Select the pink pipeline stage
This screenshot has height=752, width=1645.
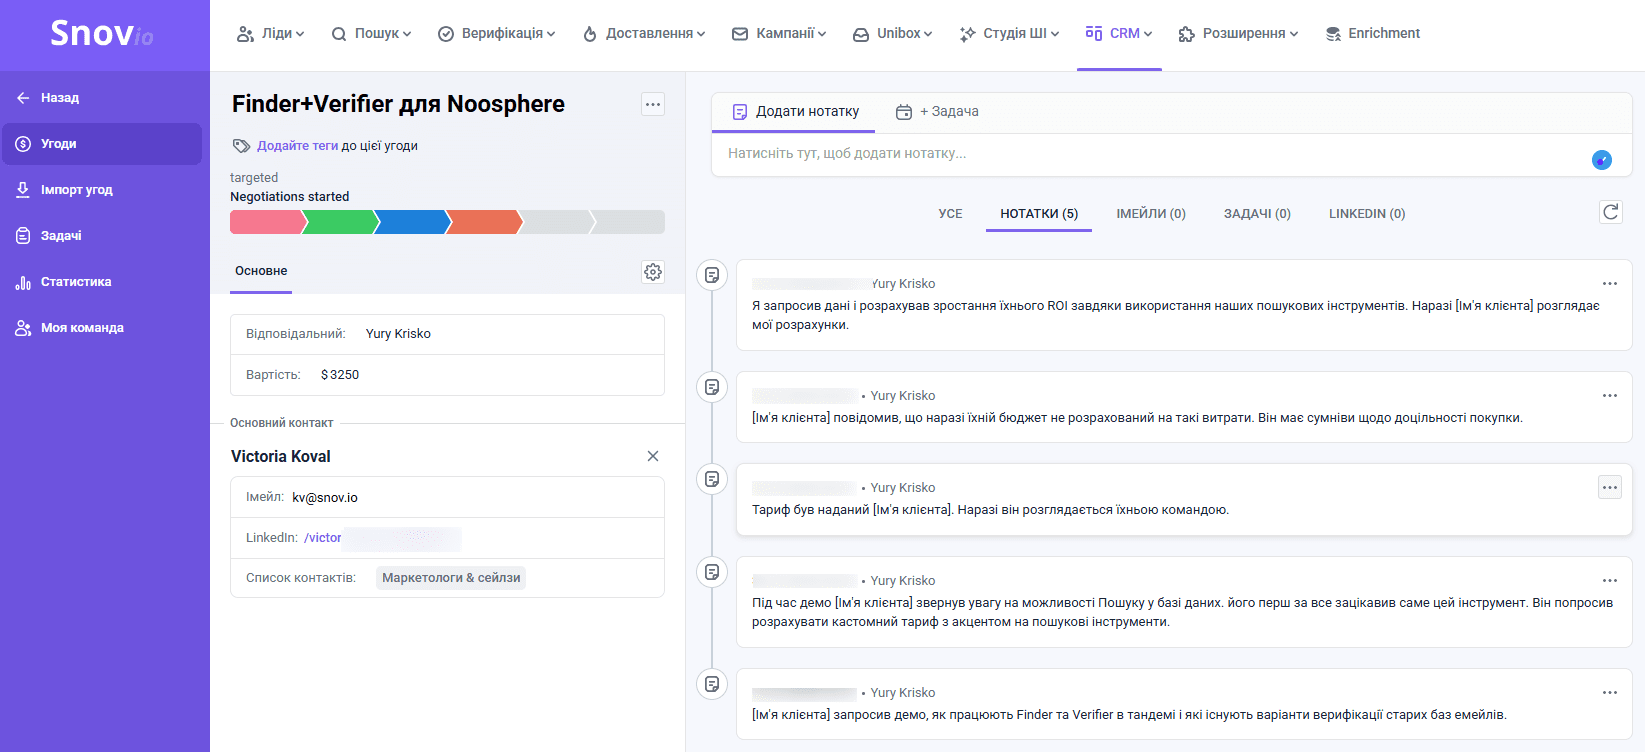266,222
